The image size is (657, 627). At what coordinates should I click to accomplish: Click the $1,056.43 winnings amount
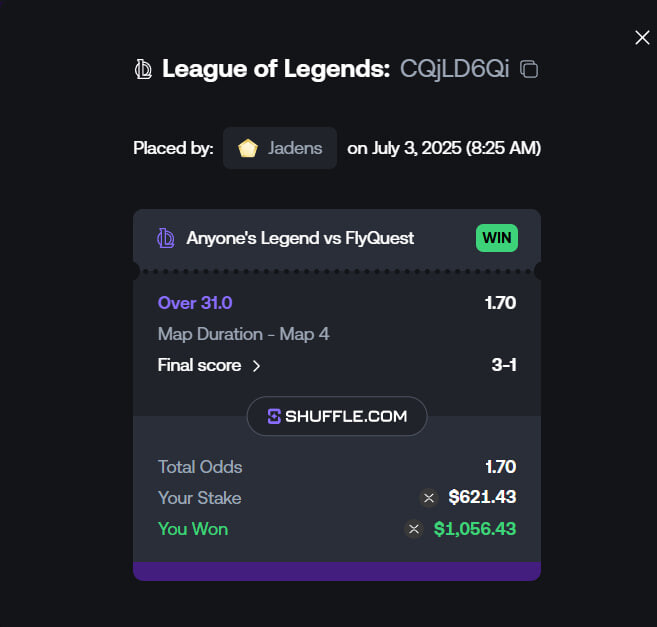(x=475, y=529)
